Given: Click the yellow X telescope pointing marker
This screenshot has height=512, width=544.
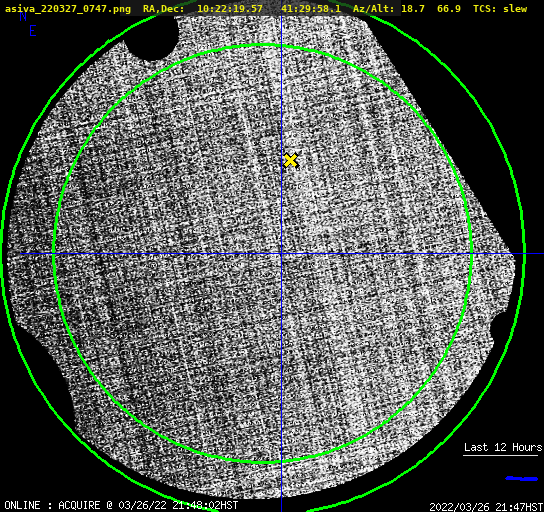Looking at the screenshot, I should point(291,161).
